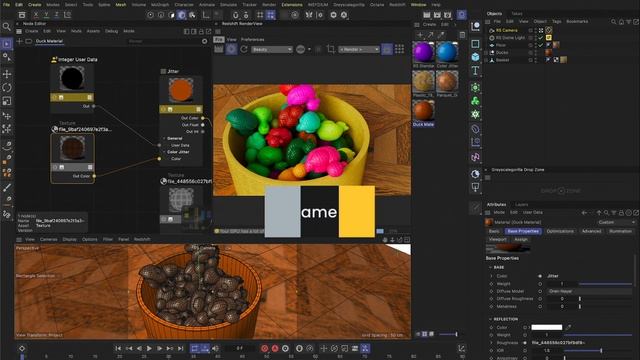Switch to the Advanced tab
The image size is (640, 360).
tap(591, 231)
